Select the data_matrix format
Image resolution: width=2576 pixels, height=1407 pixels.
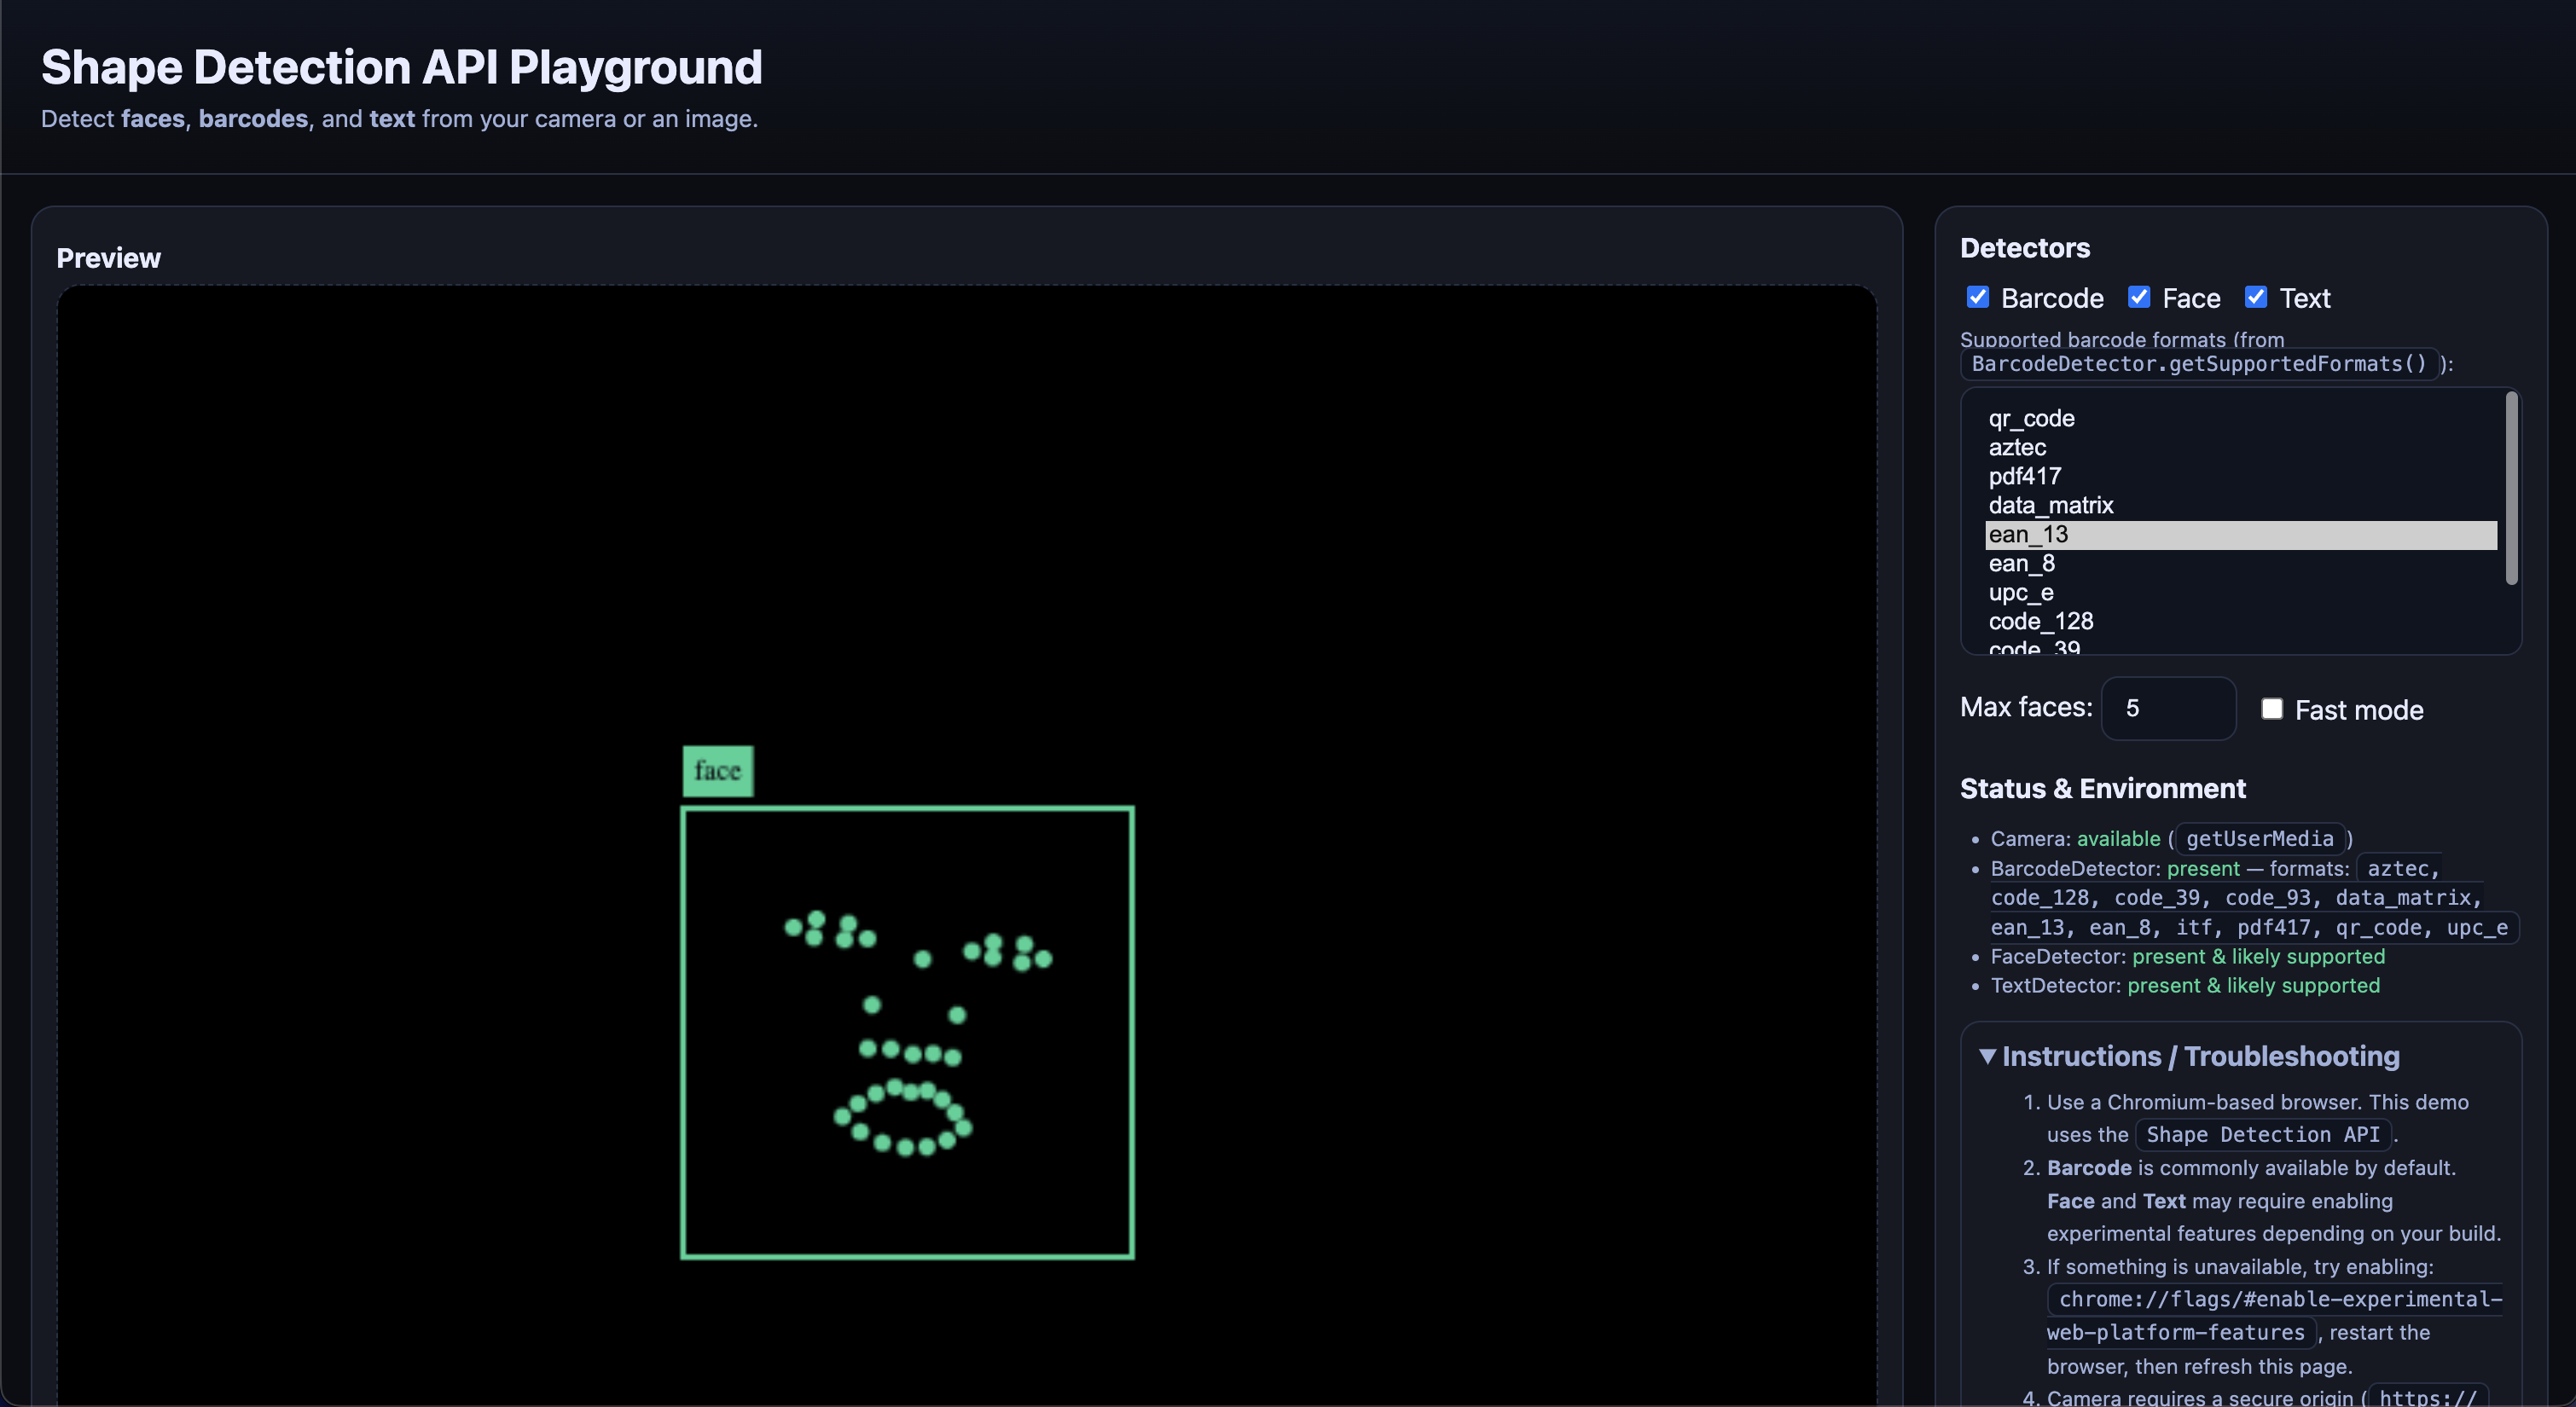pyautogui.click(x=2051, y=505)
